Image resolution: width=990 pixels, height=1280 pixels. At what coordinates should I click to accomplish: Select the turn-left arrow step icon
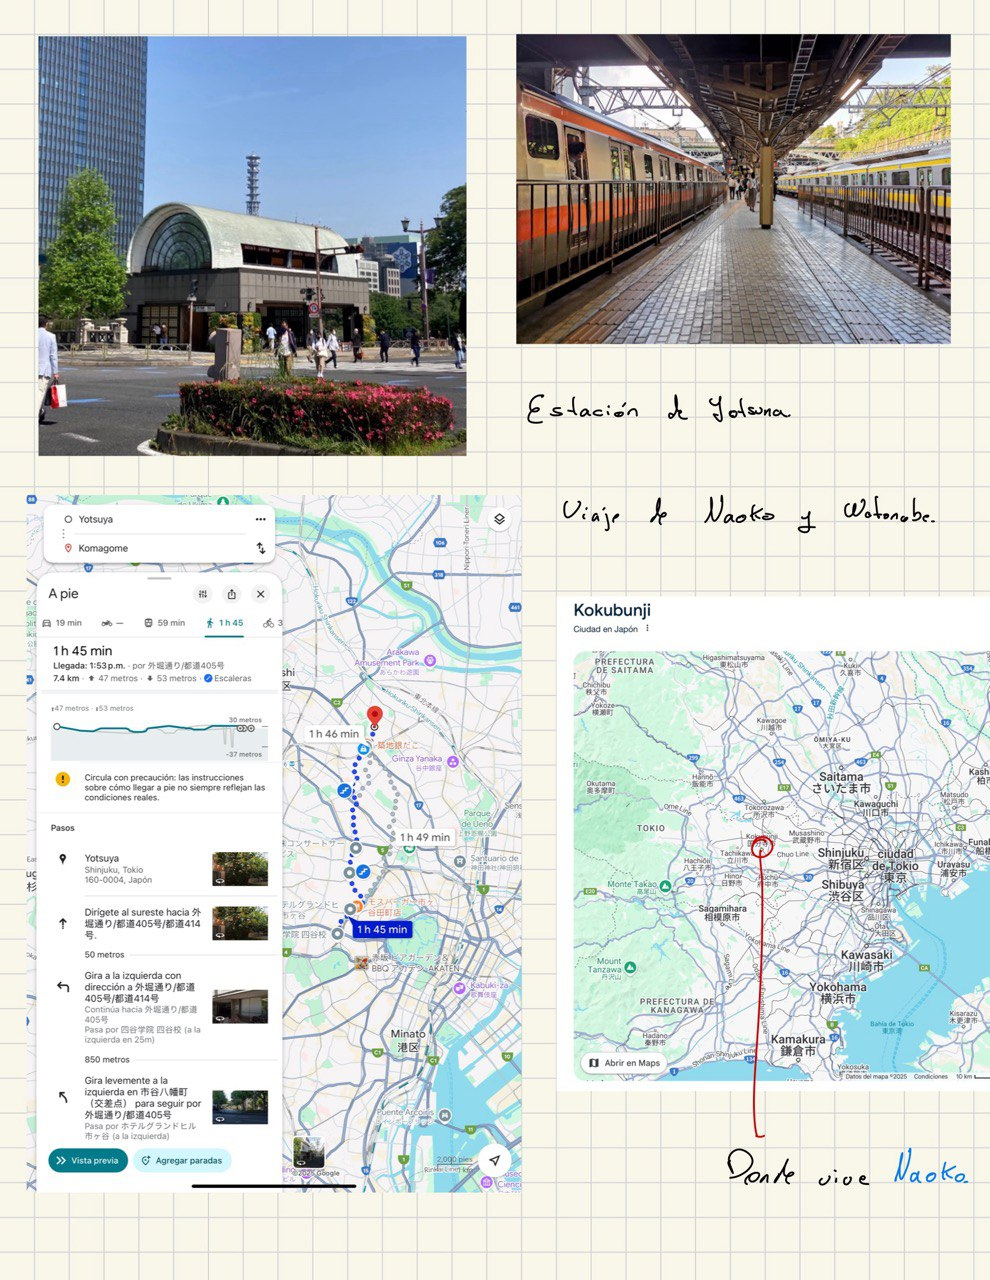click(63, 987)
